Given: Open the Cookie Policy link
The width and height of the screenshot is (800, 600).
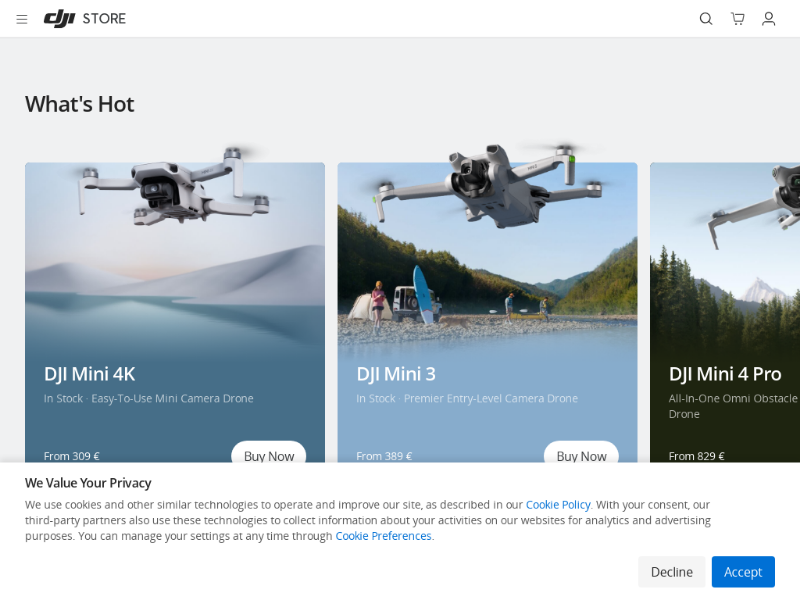Looking at the screenshot, I should point(558,505).
